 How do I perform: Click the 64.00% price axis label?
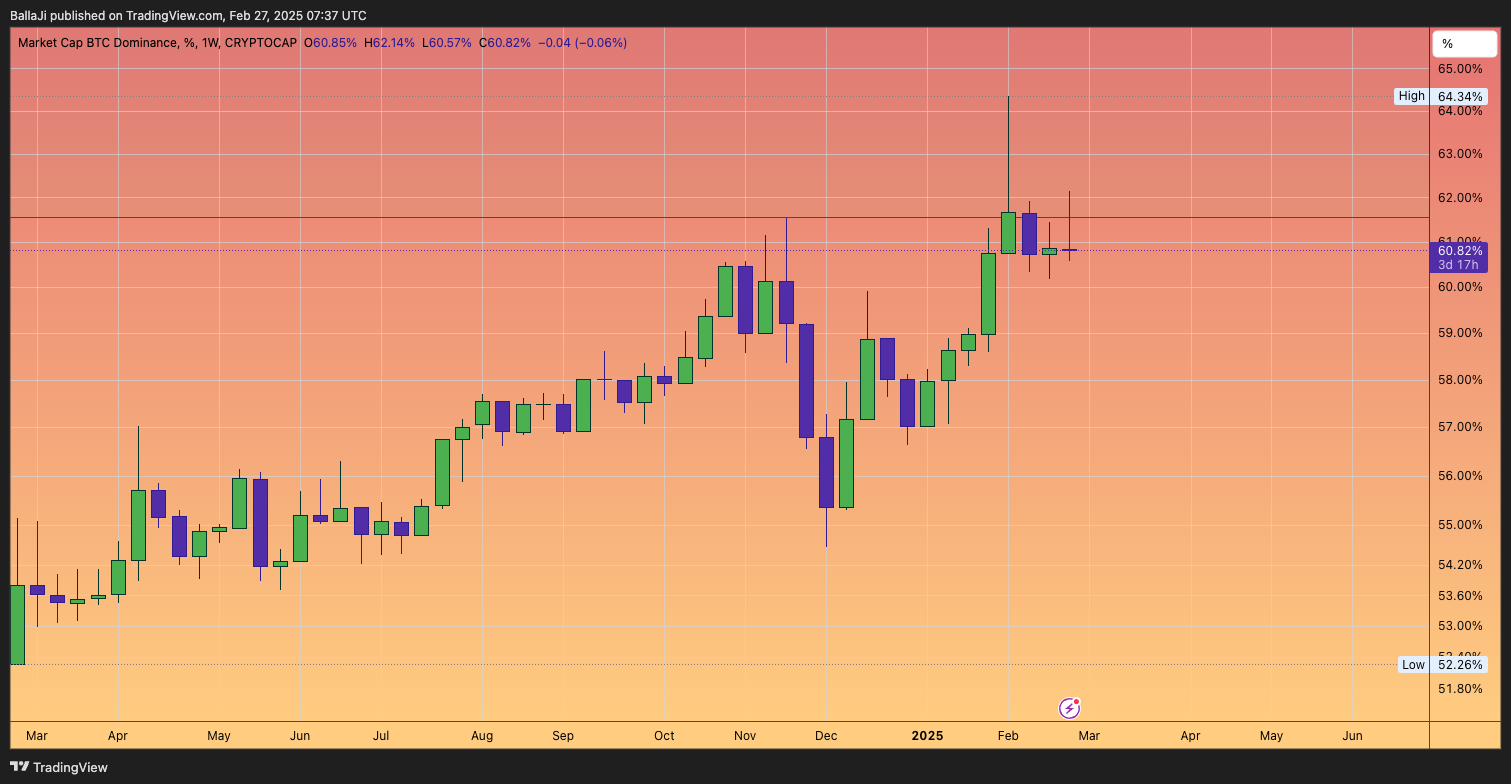coord(1460,111)
